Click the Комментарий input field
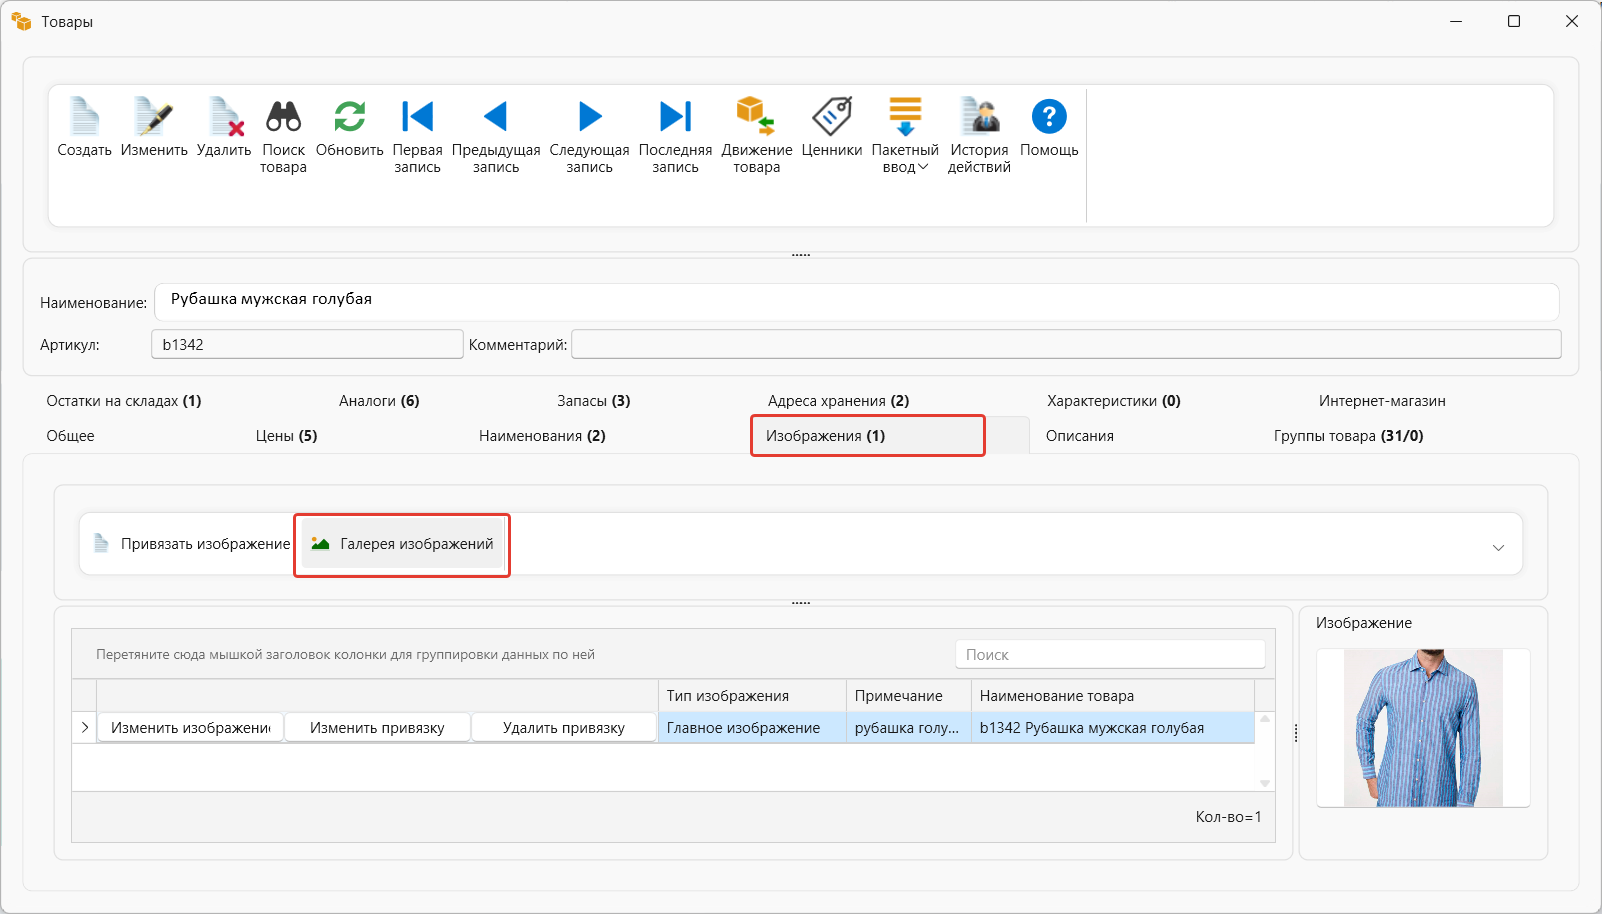 pos(1066,344)
